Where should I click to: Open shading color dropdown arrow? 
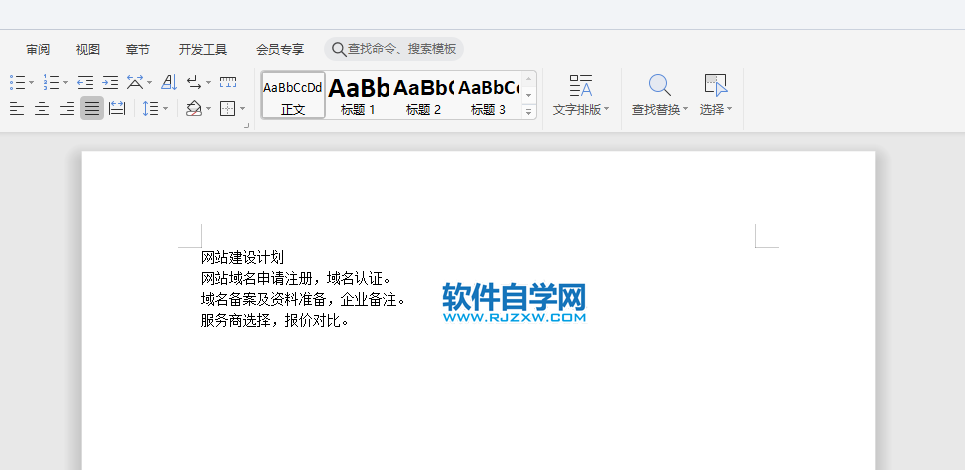[209, 110]
